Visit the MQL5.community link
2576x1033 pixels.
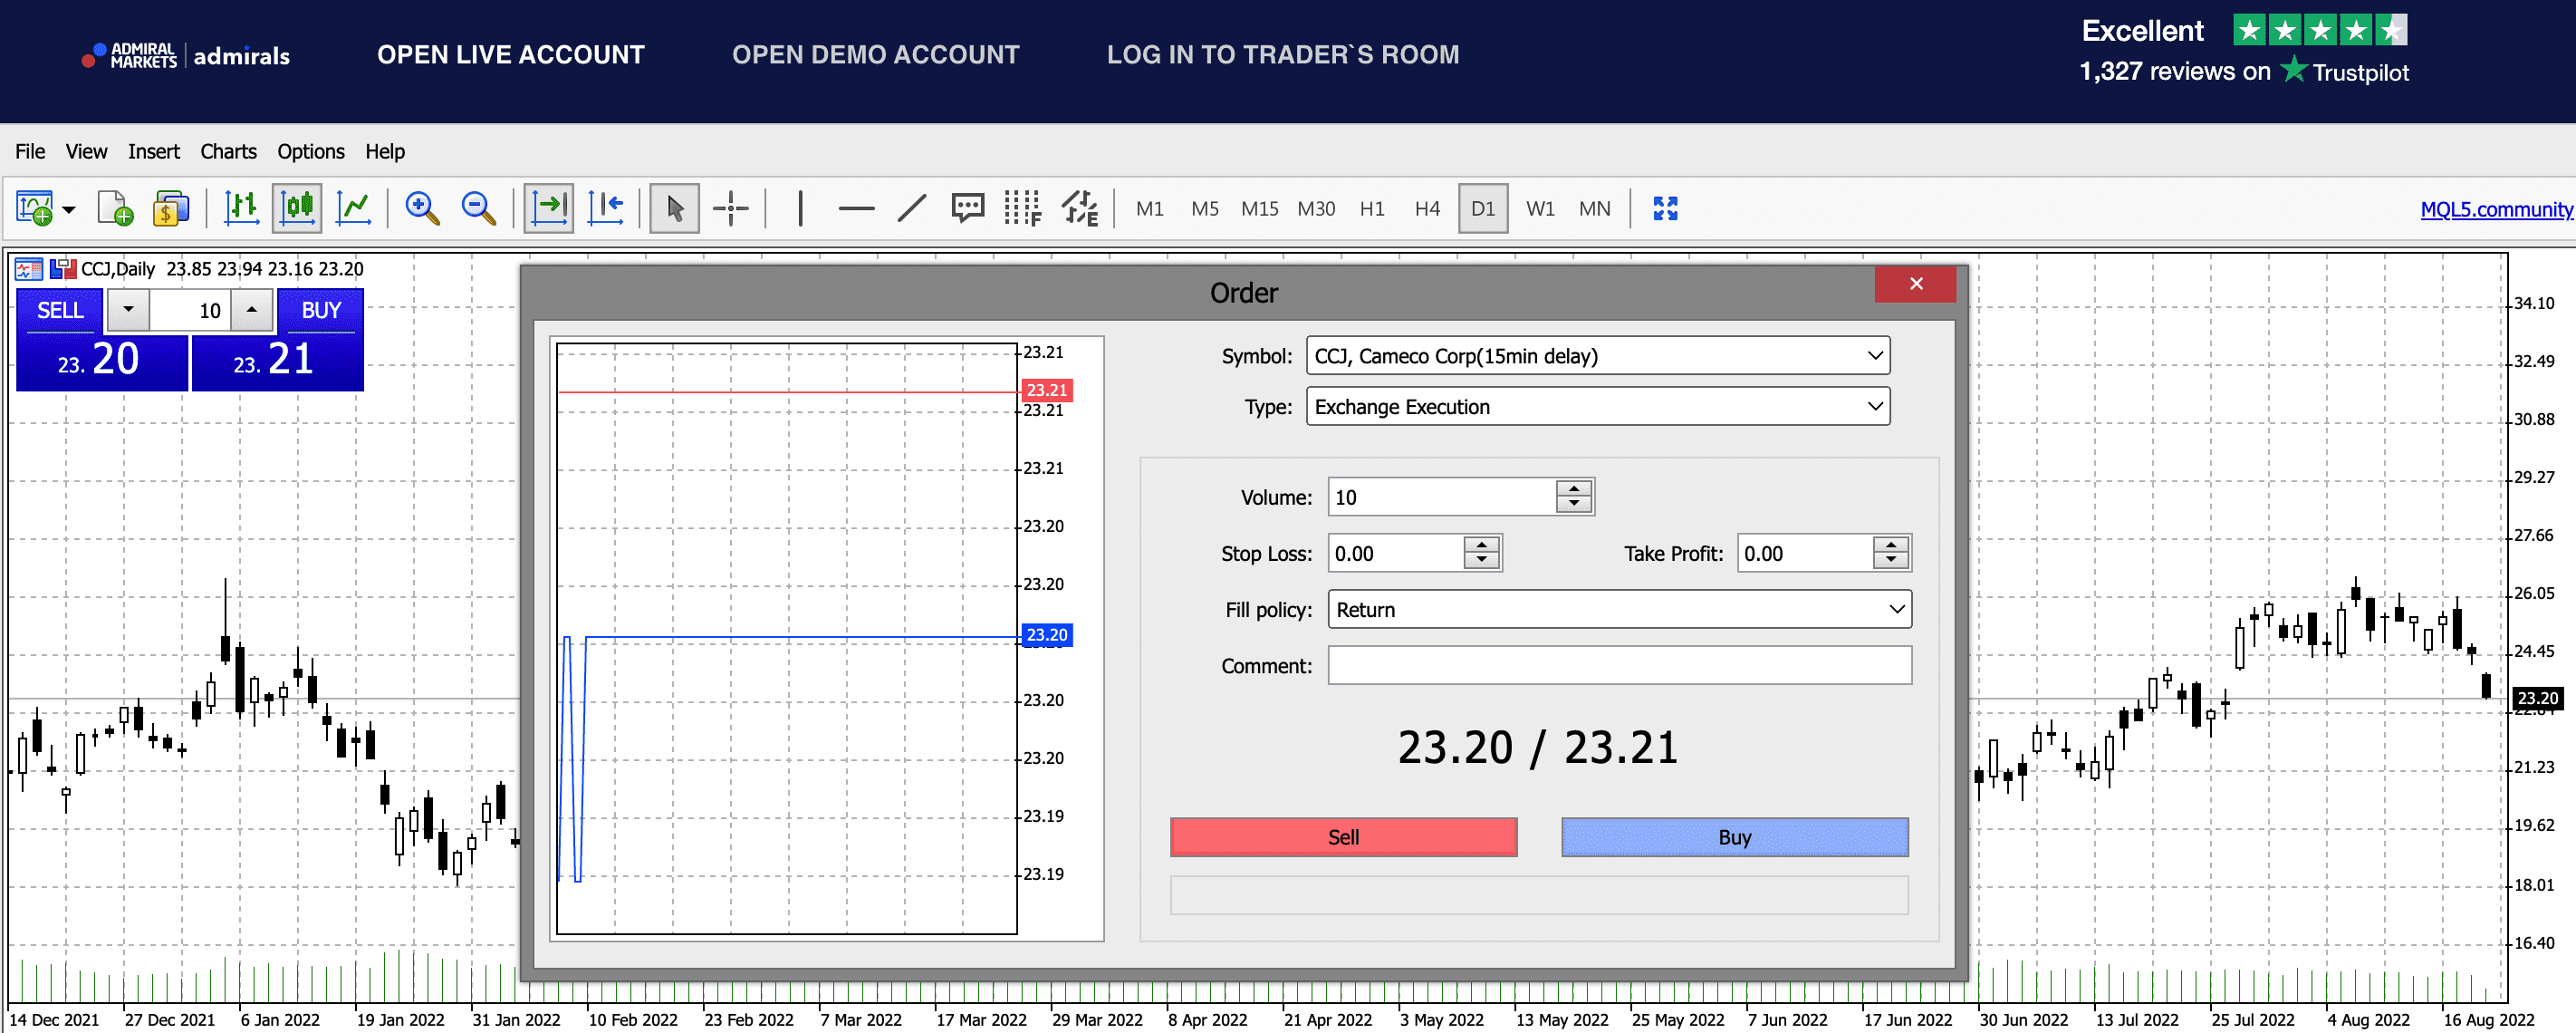click(x=2496, y=209)
